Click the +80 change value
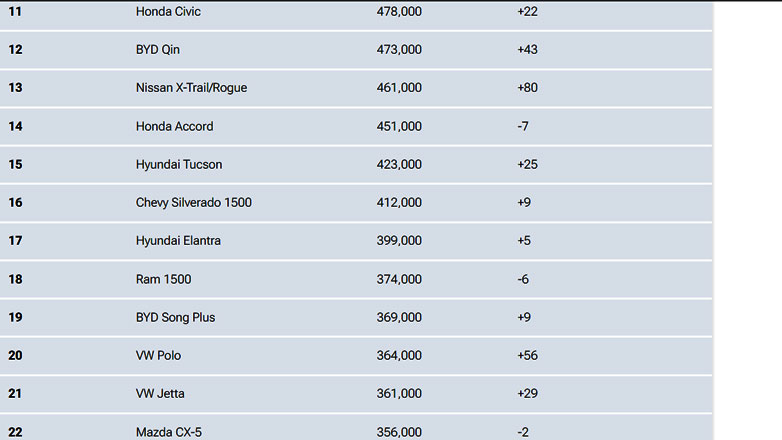782x440 pixels. click(527, 88)
